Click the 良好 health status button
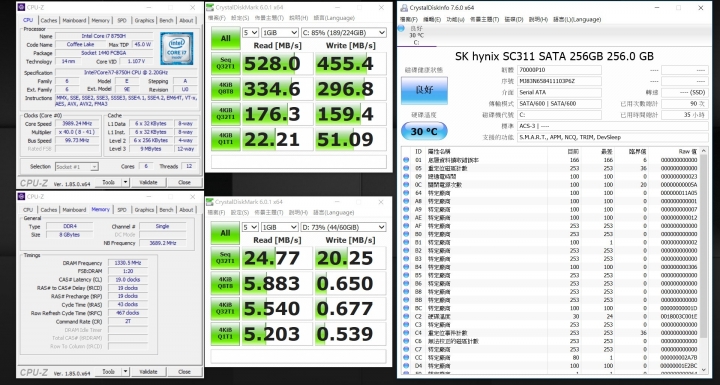Image resolution: width=720 pixels, height=385 pixels. pyautogui.click(x=424, y=90)
